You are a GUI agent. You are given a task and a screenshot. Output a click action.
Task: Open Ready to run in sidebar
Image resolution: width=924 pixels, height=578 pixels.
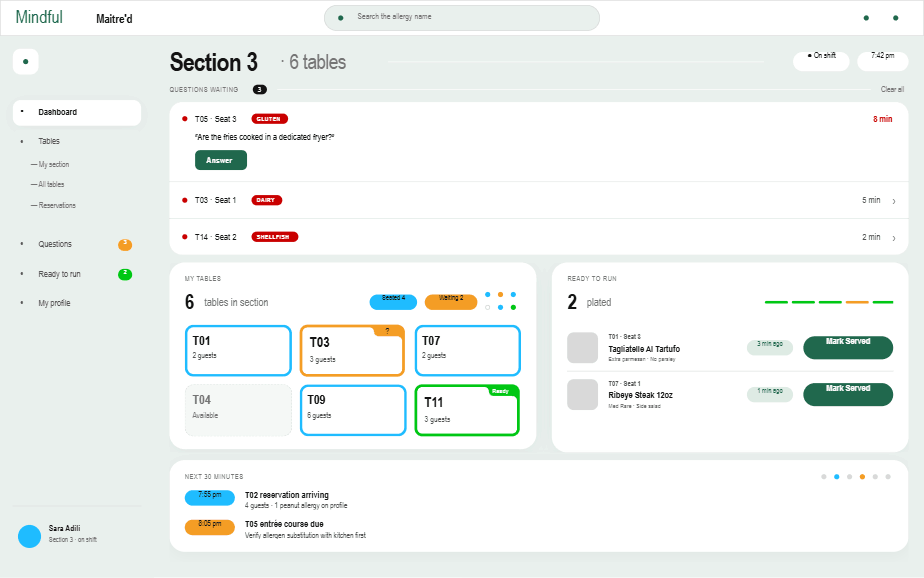point(60,274)
